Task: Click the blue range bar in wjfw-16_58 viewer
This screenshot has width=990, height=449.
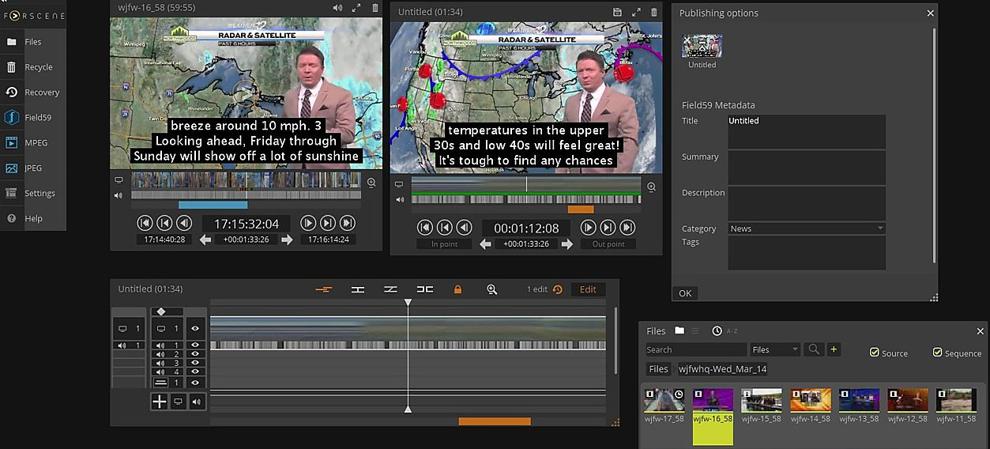Action: point(213,205)
